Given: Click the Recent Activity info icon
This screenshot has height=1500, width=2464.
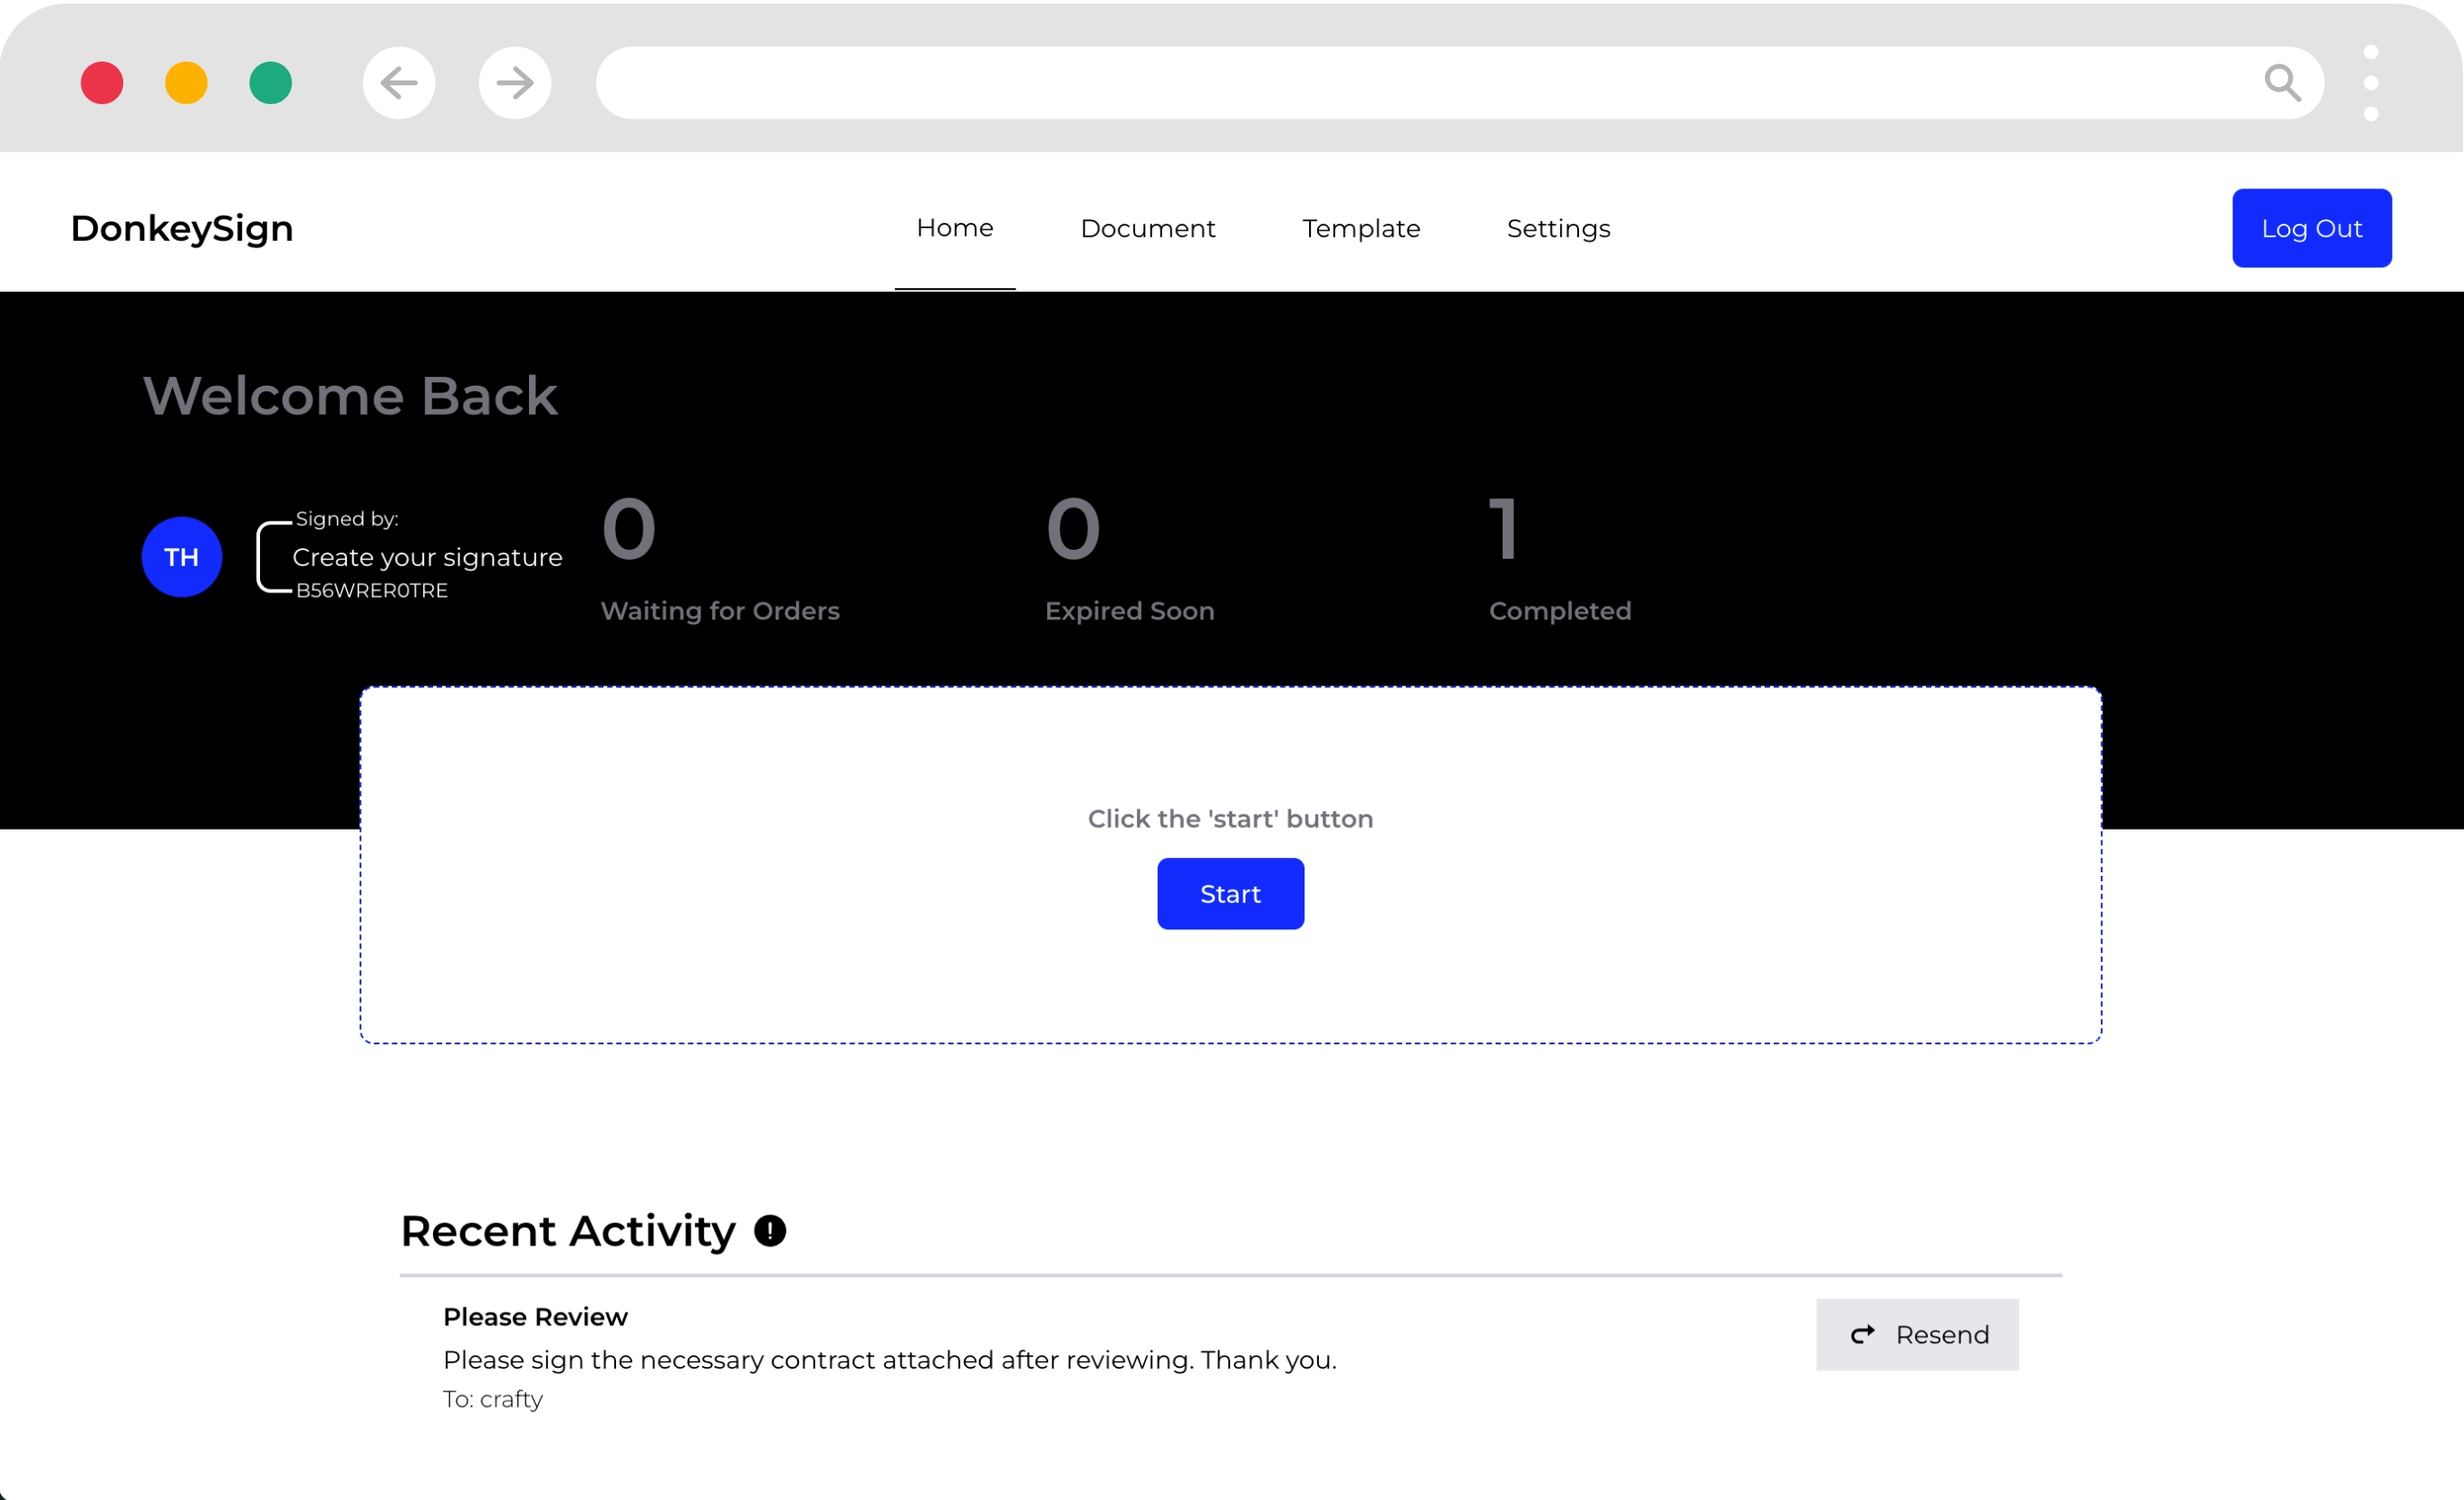Looking at the screenshot, I should [769, 1230].
